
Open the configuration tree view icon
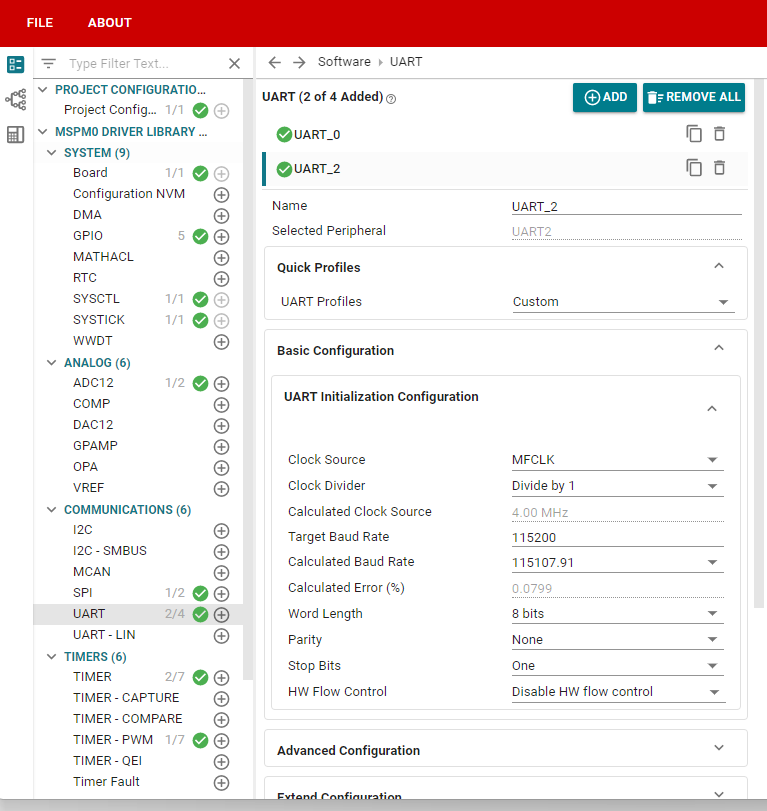point(16,65)
